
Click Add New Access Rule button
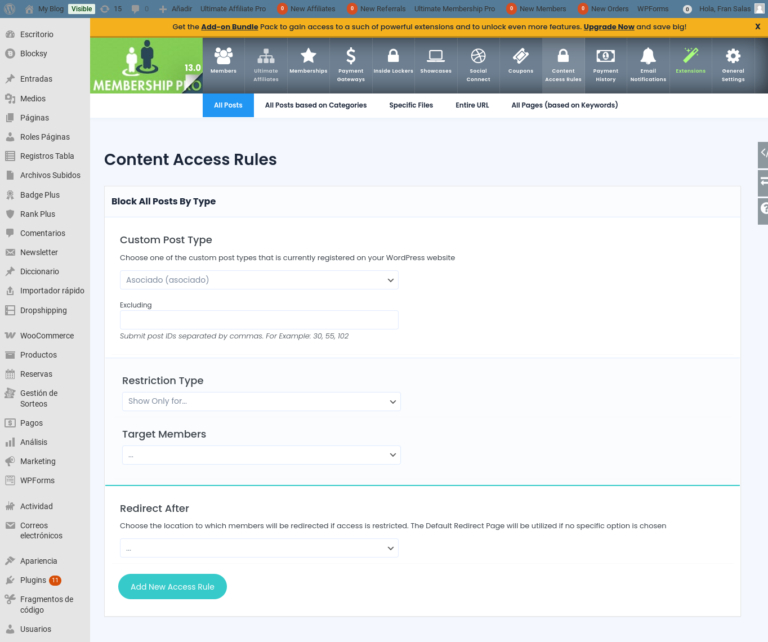(172, 587)
